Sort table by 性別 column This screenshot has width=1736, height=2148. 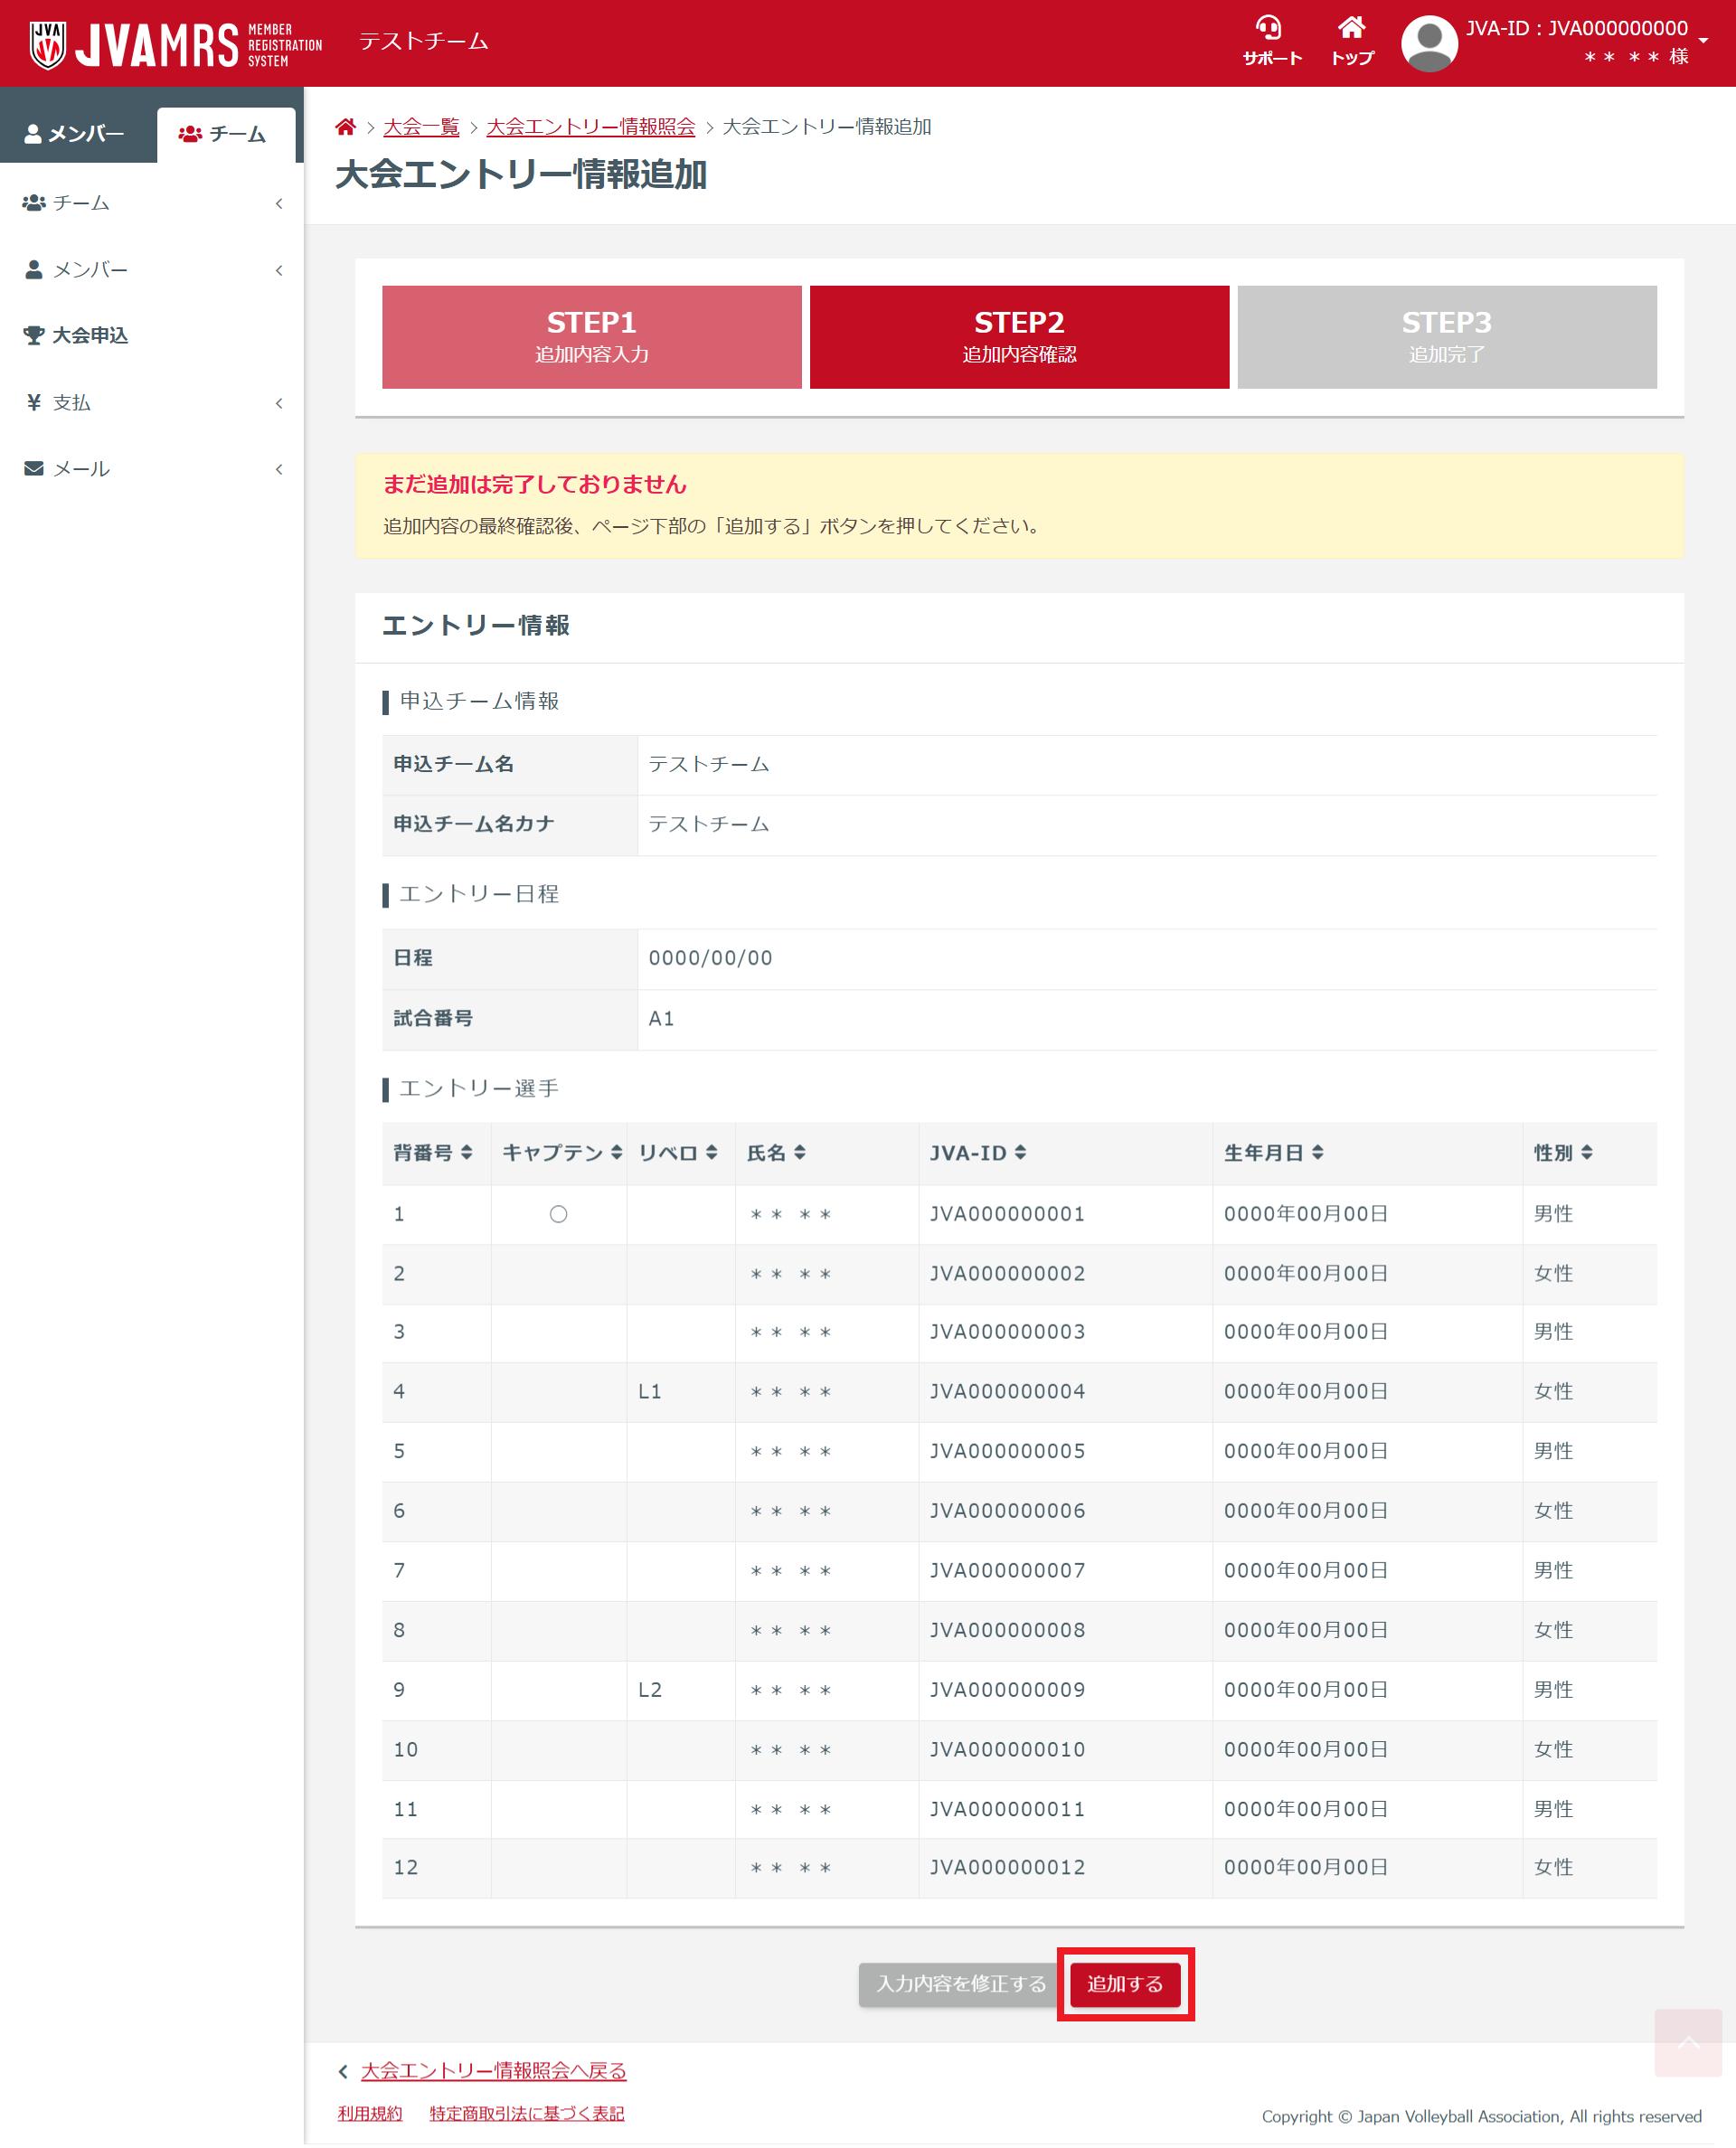pos(1587,1153)
